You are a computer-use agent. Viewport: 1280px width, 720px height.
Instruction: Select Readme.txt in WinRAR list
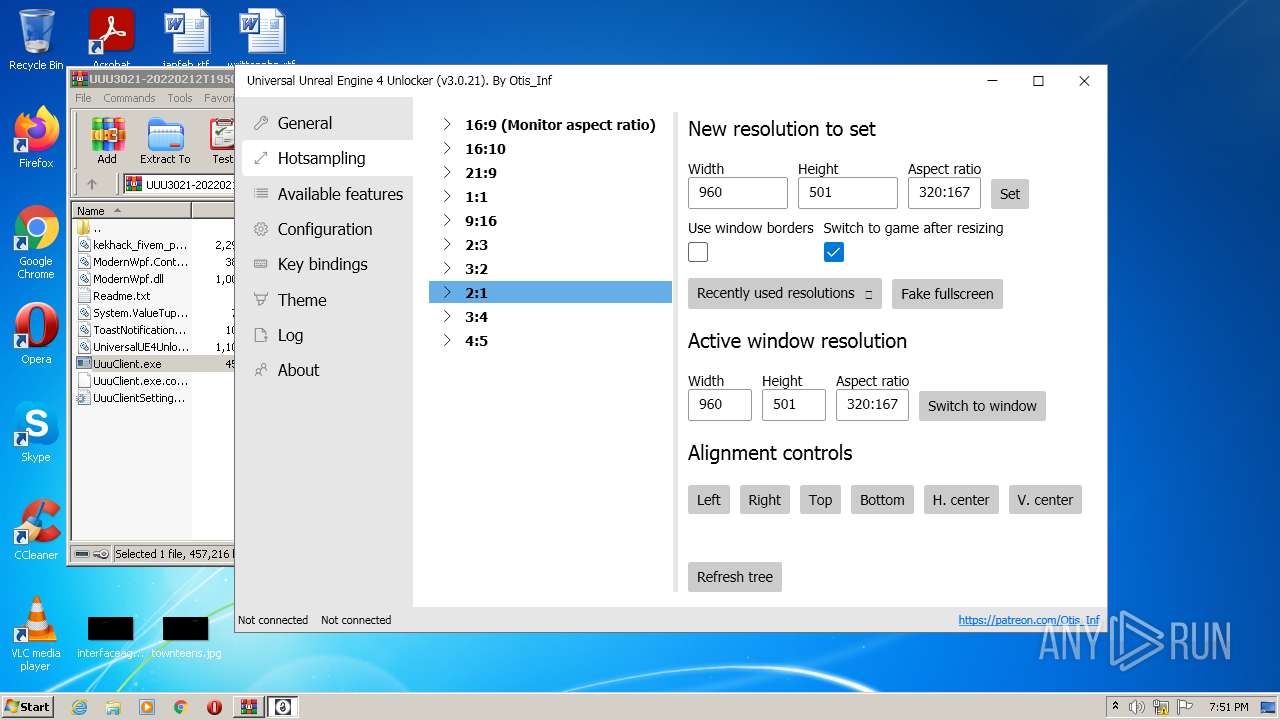coord(121,296)
